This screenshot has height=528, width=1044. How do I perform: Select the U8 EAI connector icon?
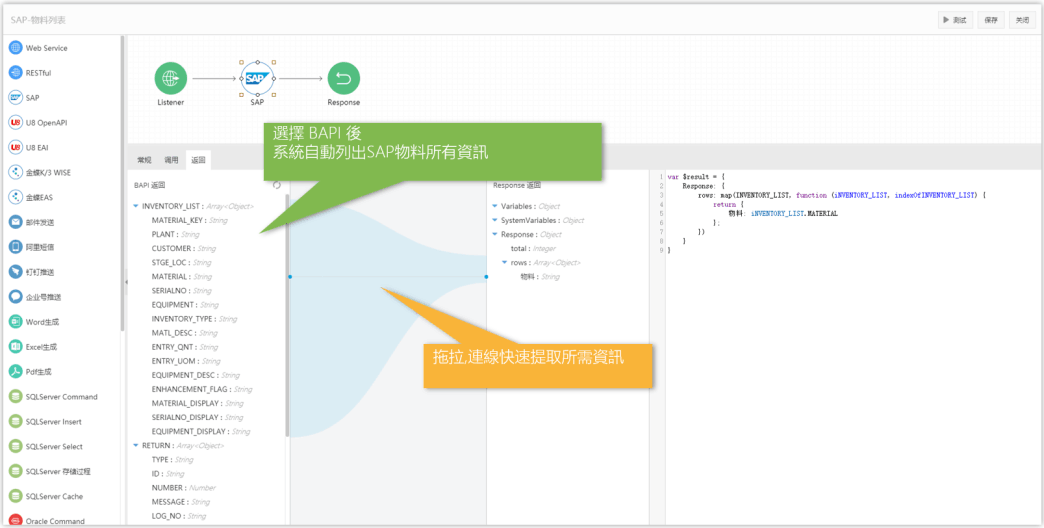15,147
